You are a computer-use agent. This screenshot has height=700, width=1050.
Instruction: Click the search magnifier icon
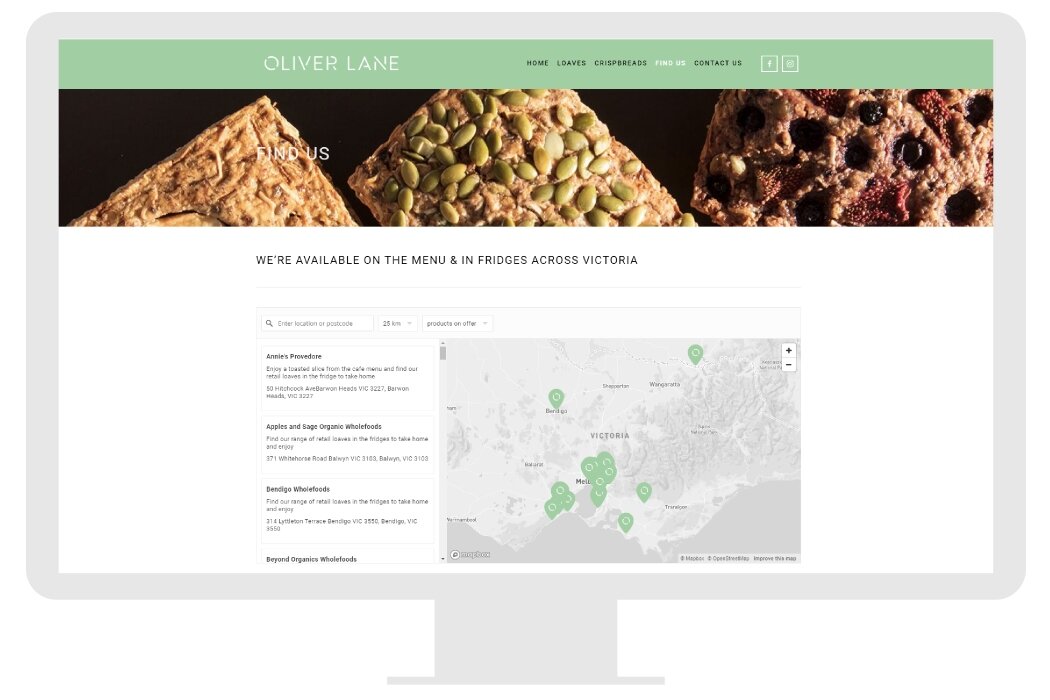(269, 324)
